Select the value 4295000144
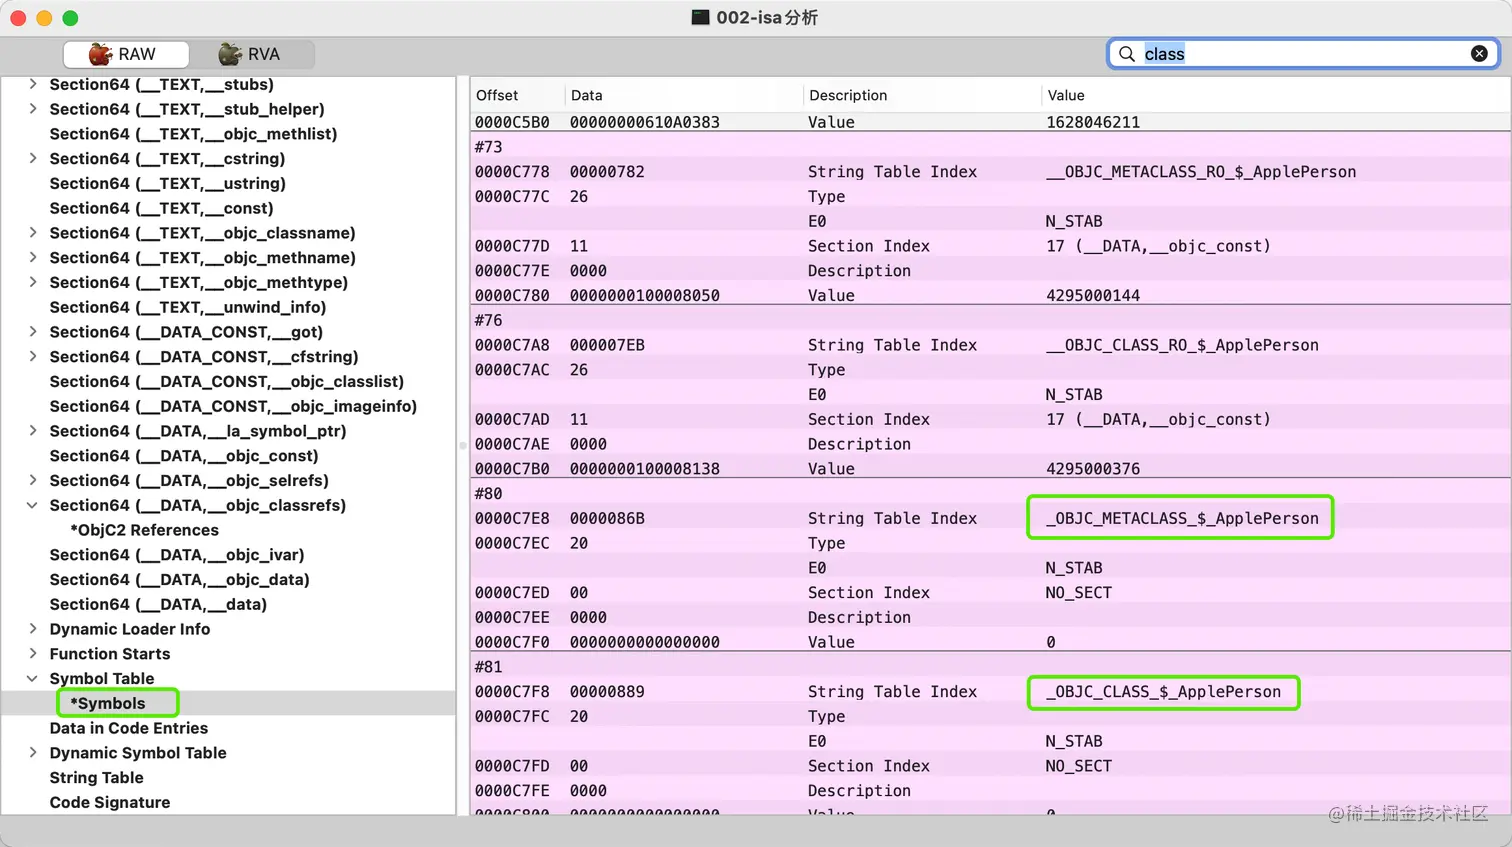This screenshot has height=847, width=1512. click(1093, 295)
